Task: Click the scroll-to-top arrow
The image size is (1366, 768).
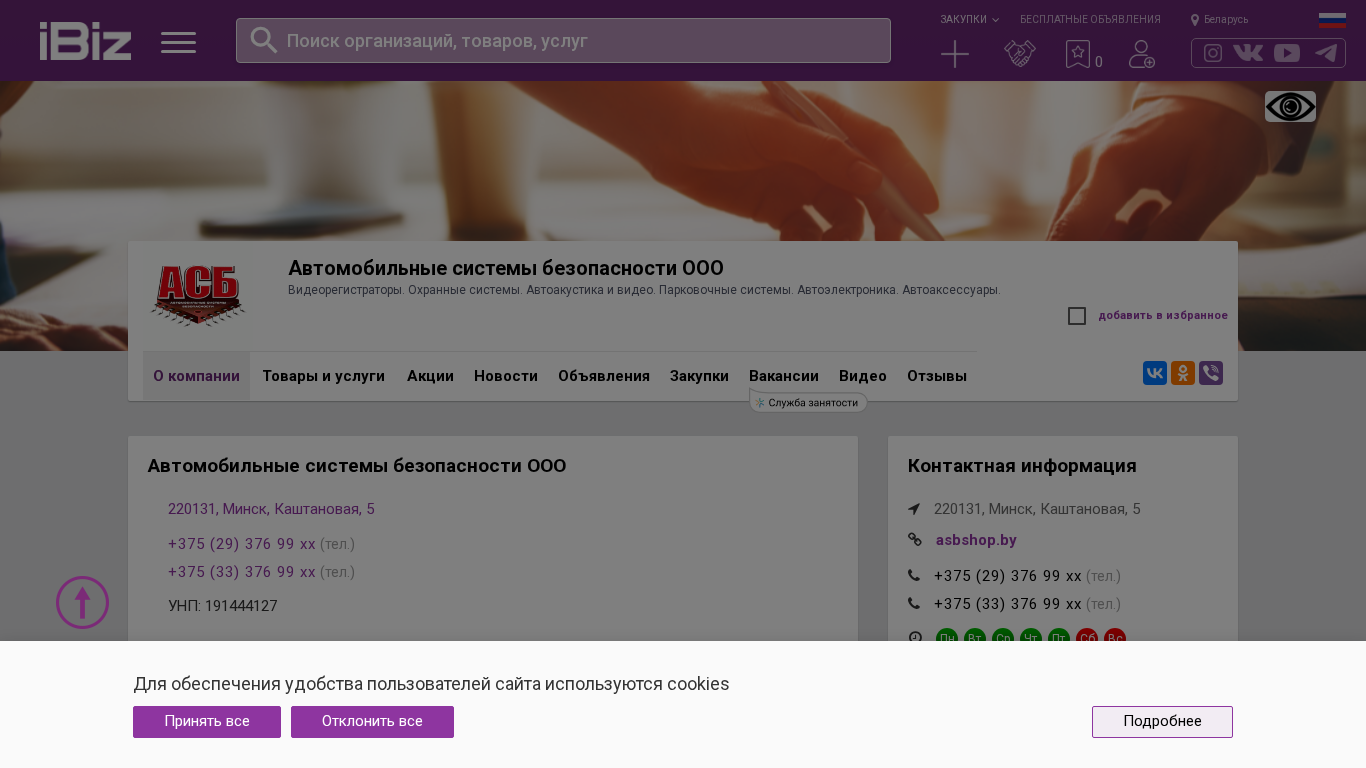Action: (x=82, y=602)
